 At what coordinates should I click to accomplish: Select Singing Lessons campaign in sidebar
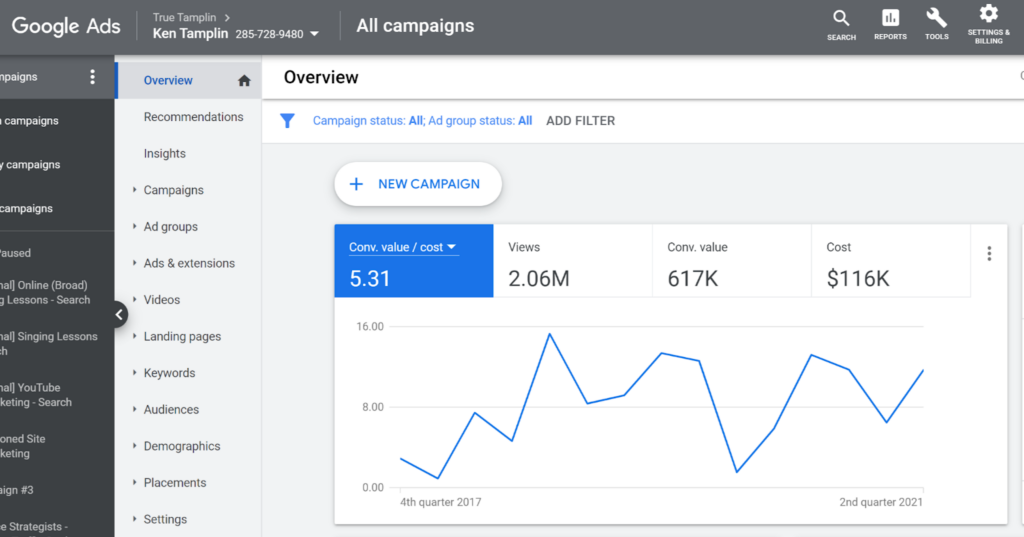point(49,344)
